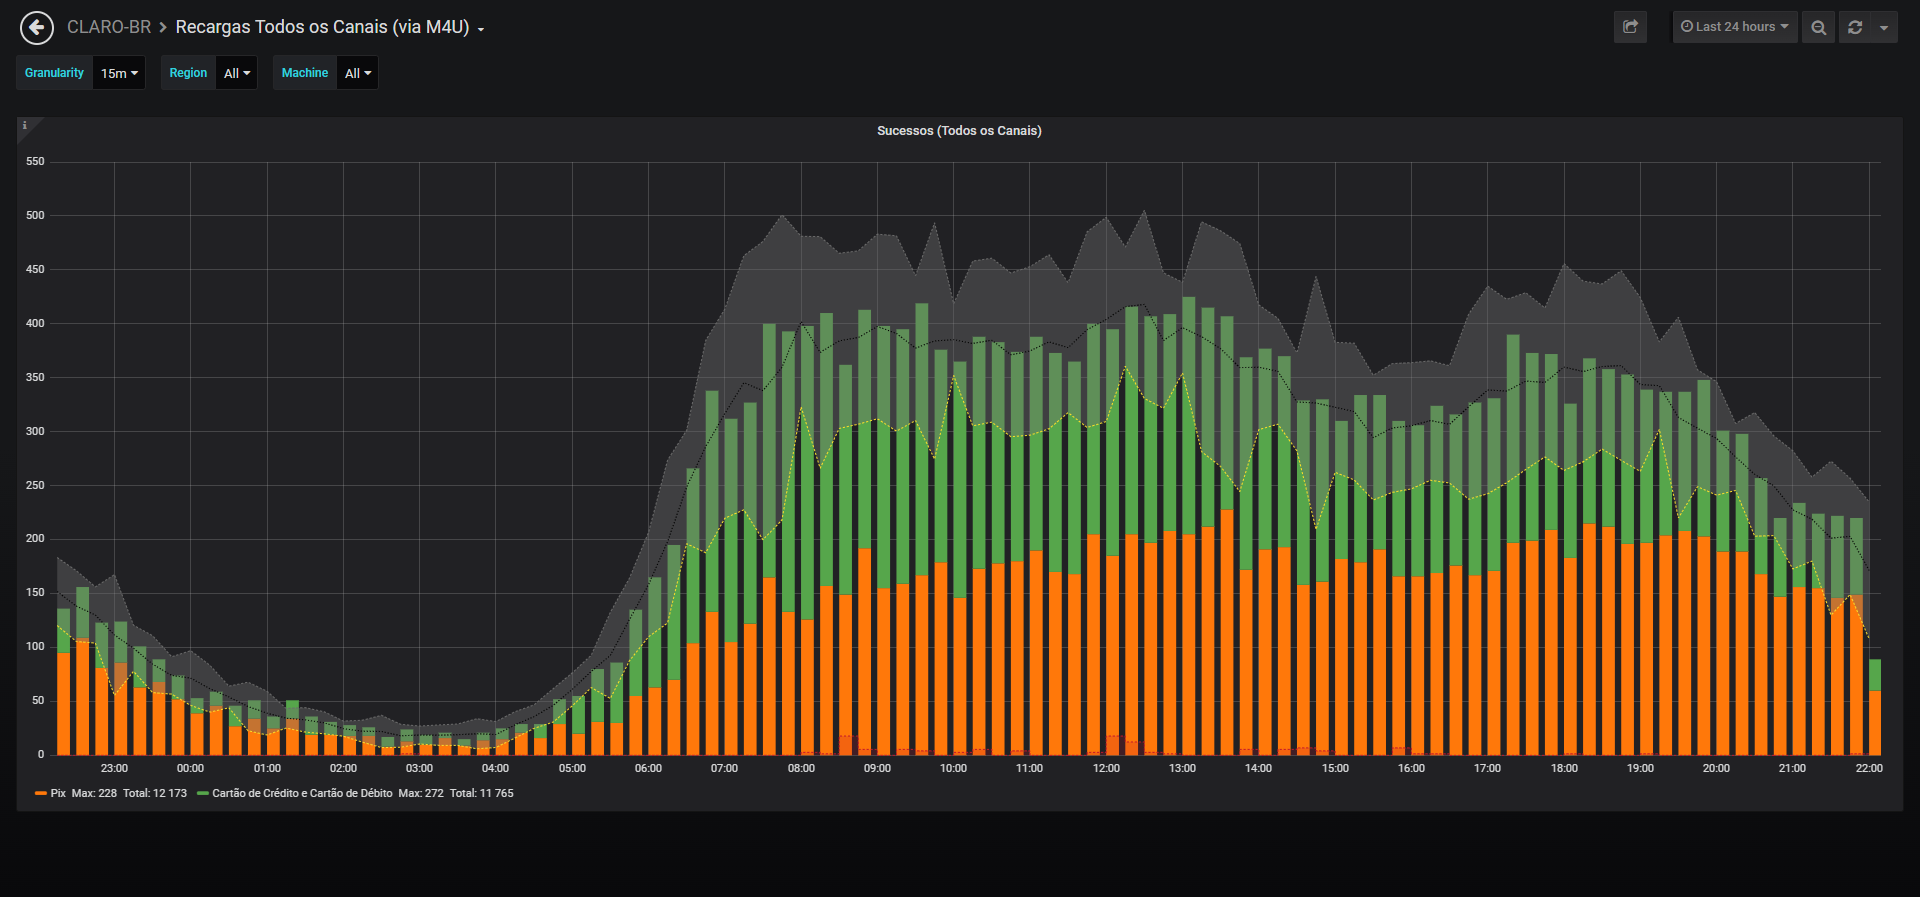
Task: Click the Pix 'Total: 12 173' legend value
Action: pyautogui.click(x=155, y=793)
